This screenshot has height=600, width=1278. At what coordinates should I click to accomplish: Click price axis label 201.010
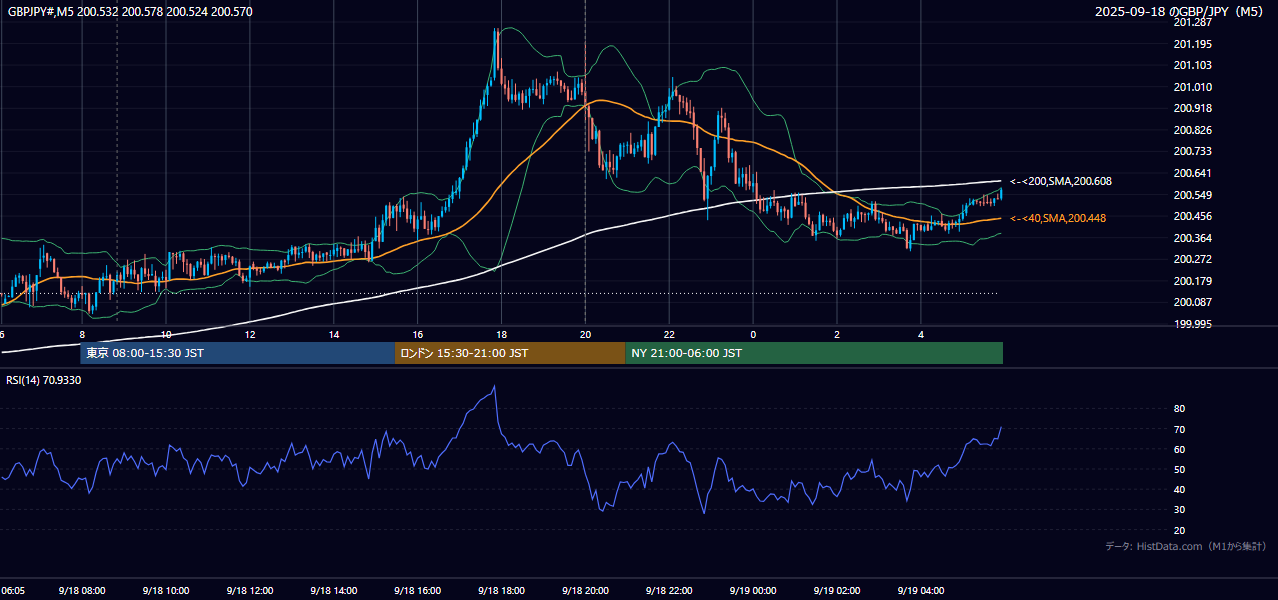[1193, 87]
